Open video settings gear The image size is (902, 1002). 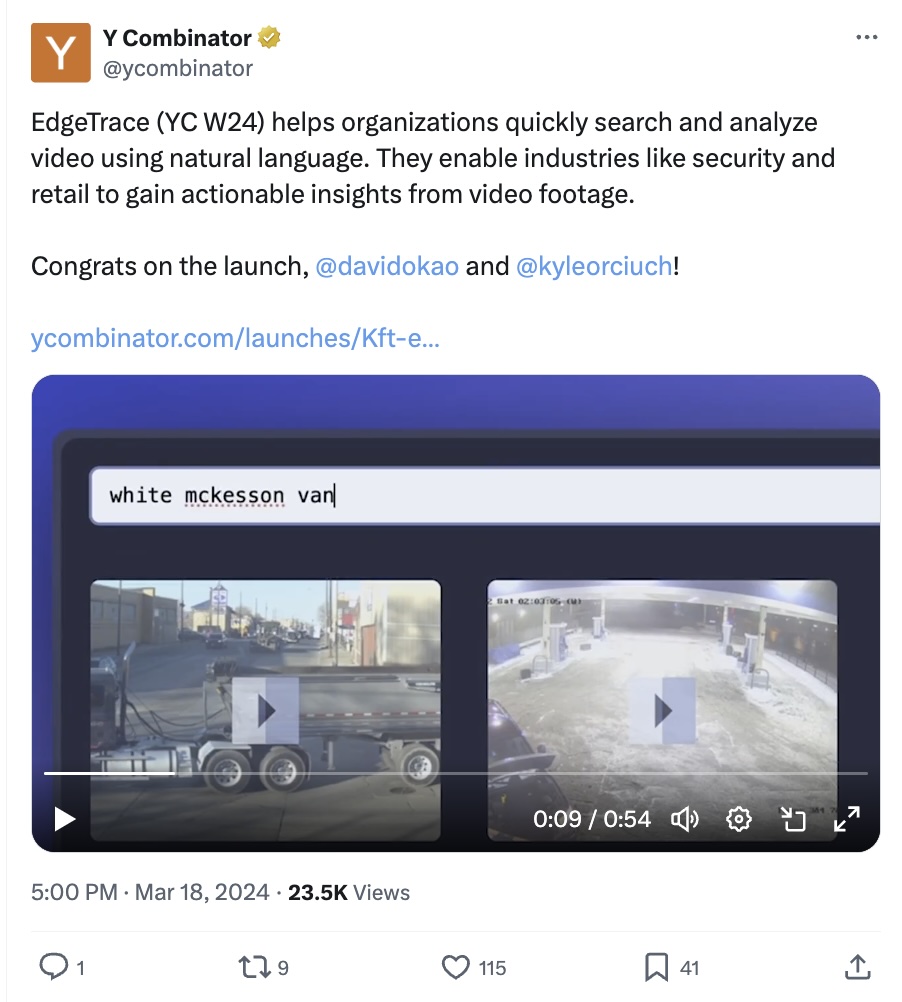point(738,819)
